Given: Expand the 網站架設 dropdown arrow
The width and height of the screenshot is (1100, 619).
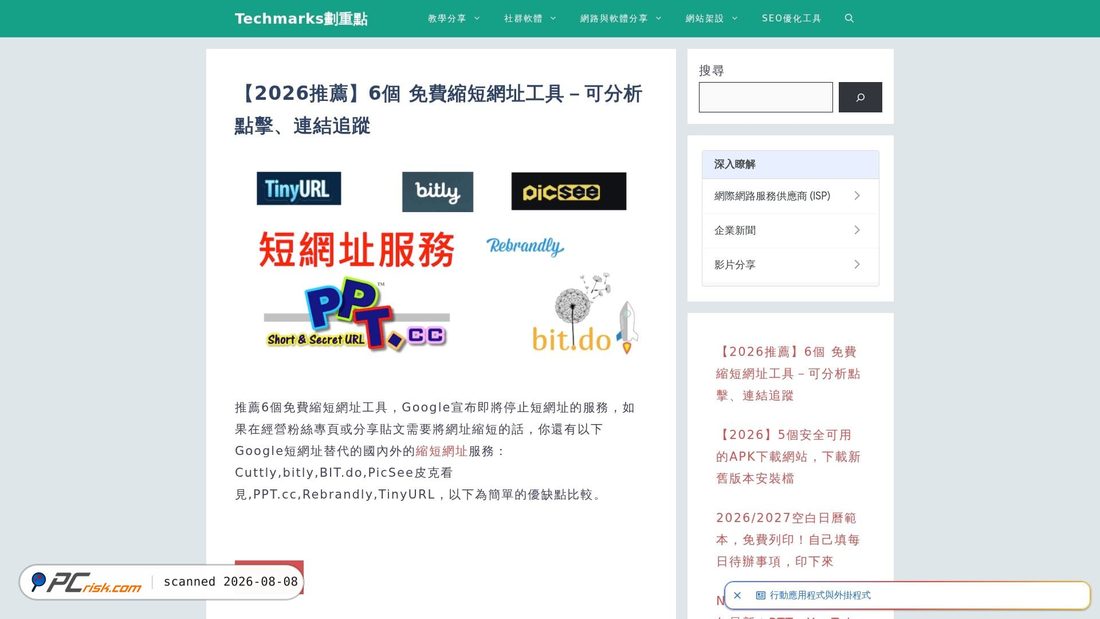Looking at the screenshot, I should (x=735, y=18).
